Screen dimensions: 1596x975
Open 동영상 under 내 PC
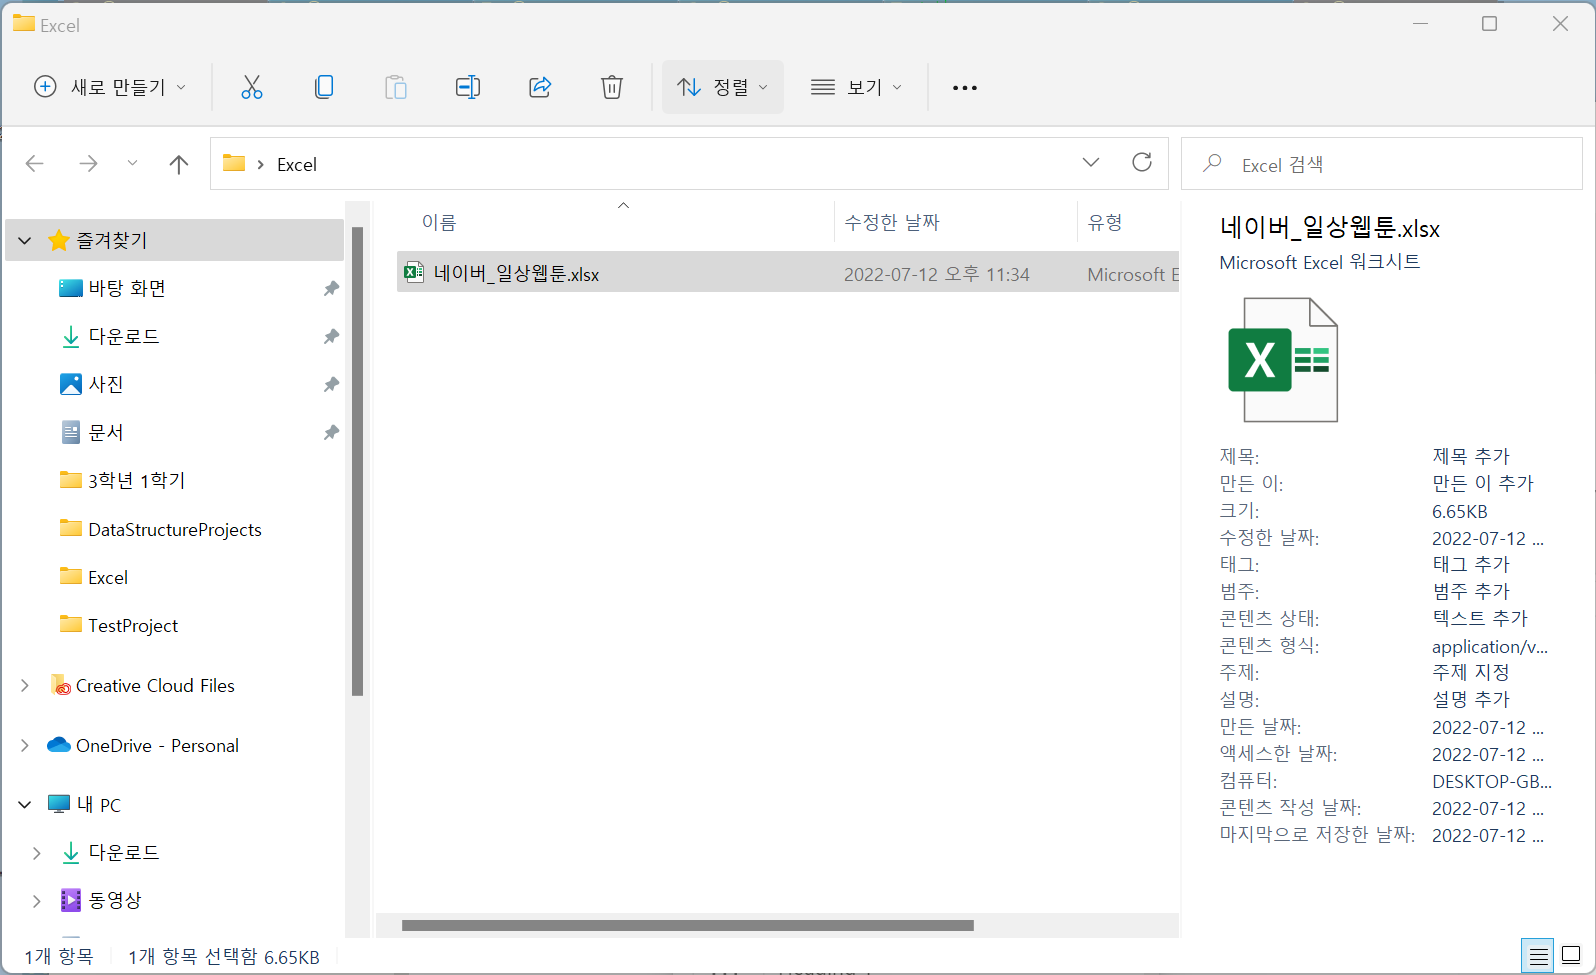(115, 900)
